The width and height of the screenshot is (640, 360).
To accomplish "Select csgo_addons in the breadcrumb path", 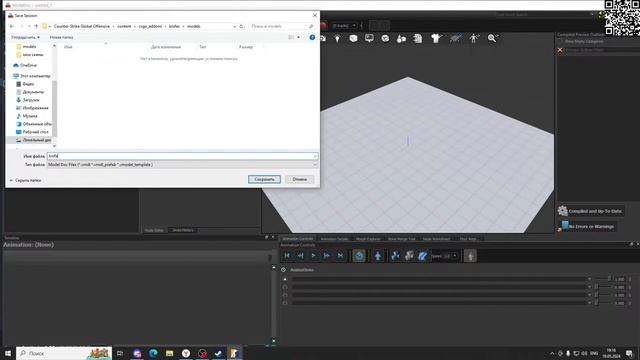I will coord(150,26).
